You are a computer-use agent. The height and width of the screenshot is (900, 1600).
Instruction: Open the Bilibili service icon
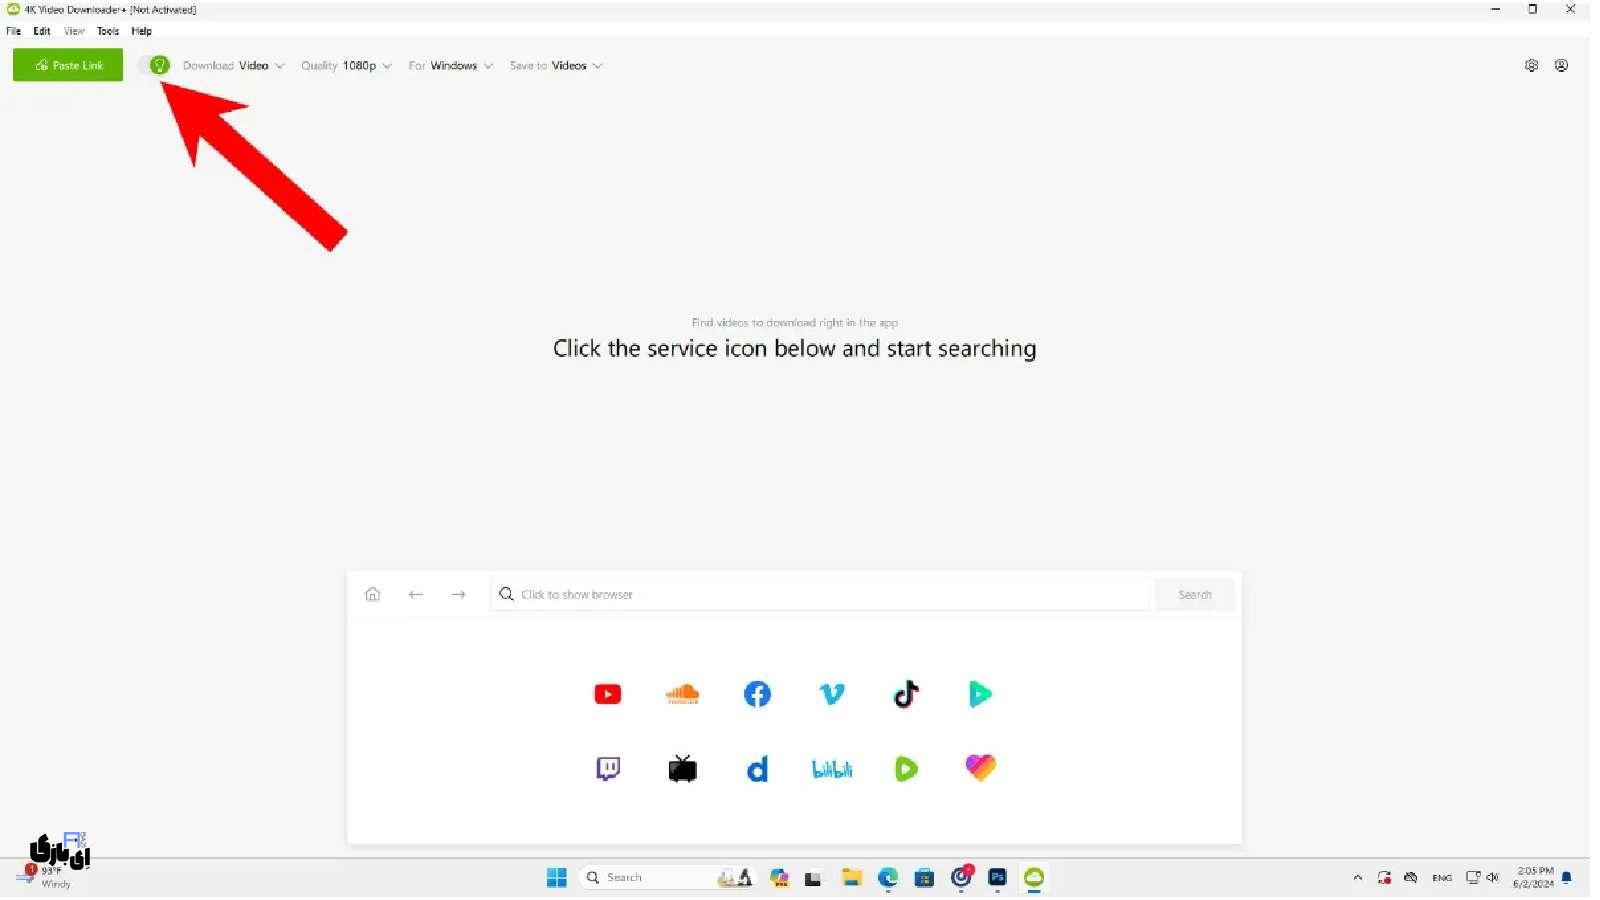tap(832, 769)
